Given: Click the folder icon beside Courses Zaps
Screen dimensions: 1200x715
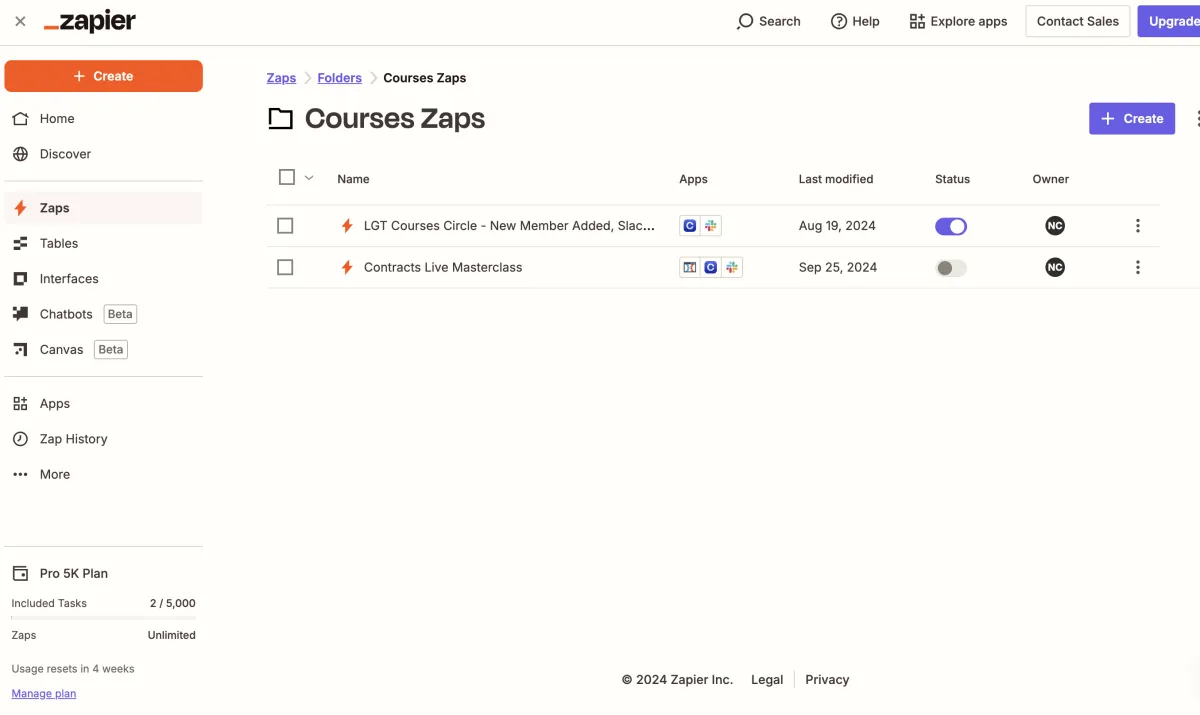Looking at the screenshot, I should coord(281,119).
